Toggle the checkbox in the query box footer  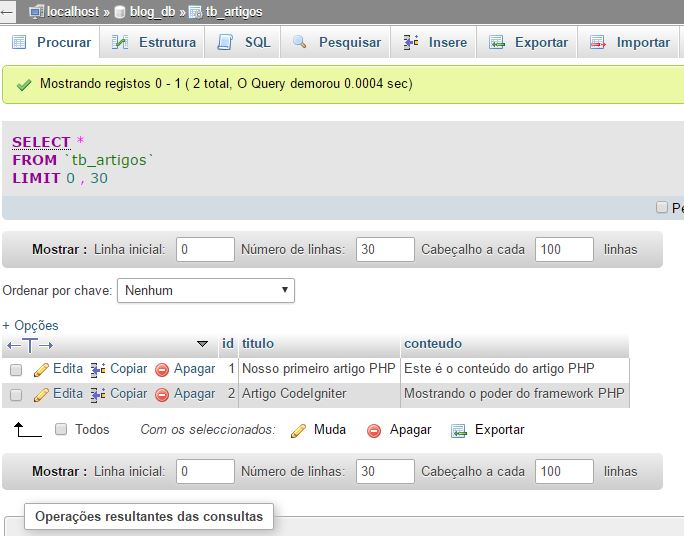point(662,207)
